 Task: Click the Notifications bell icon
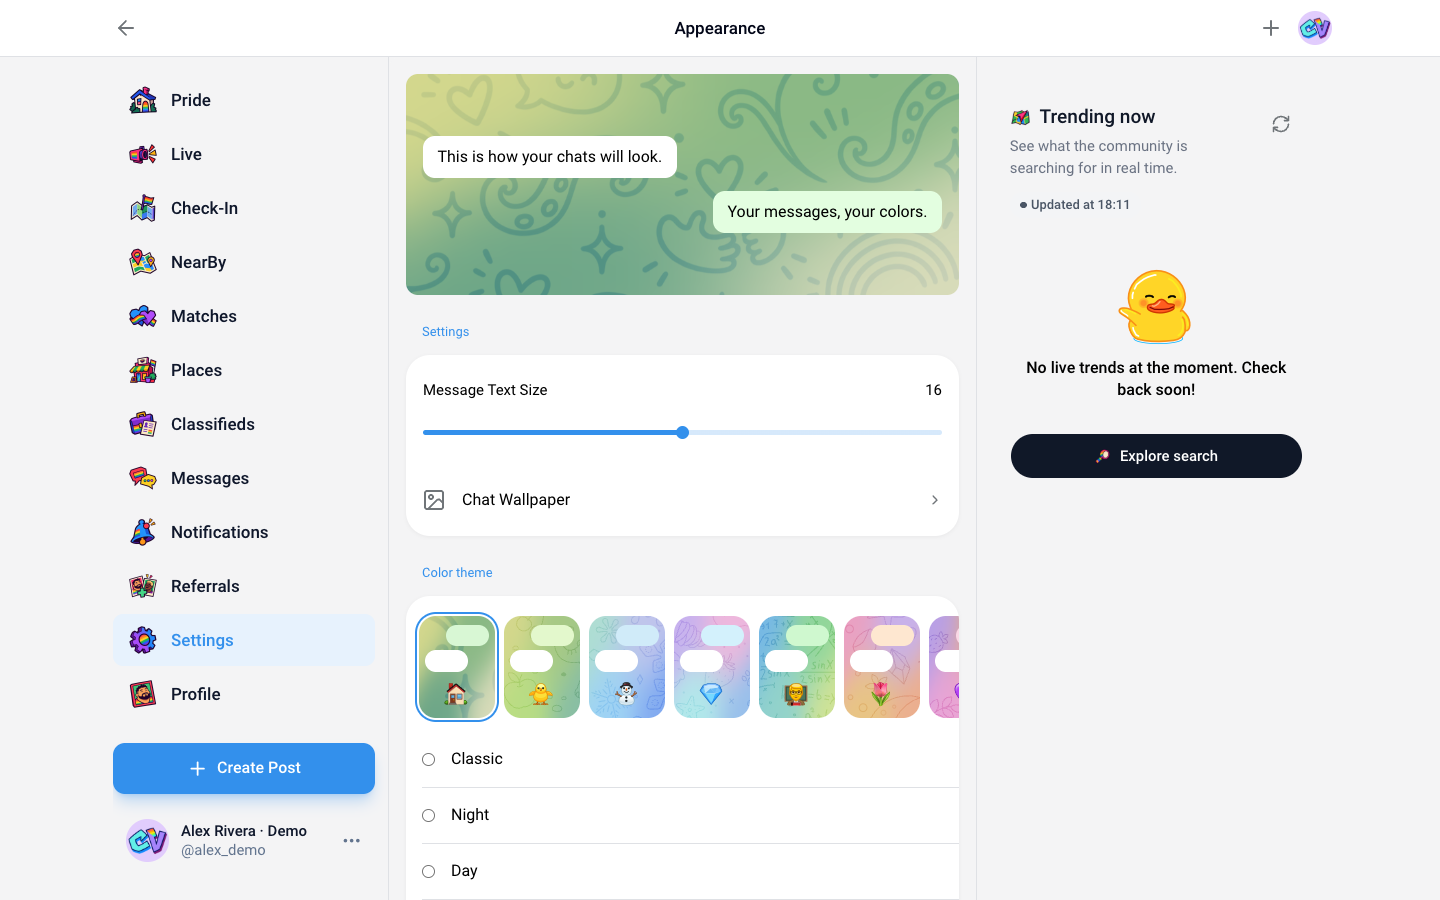[x=143, y=532]
